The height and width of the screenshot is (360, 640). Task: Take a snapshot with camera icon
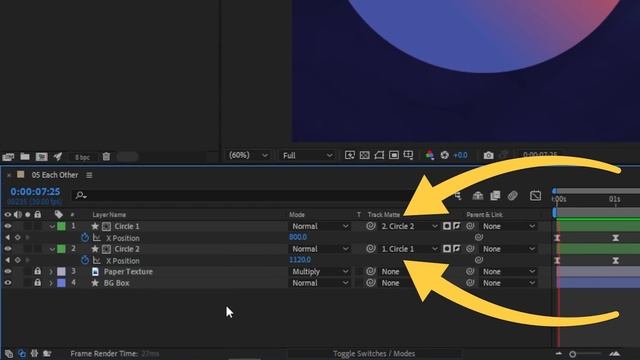[x=488, y=155]
